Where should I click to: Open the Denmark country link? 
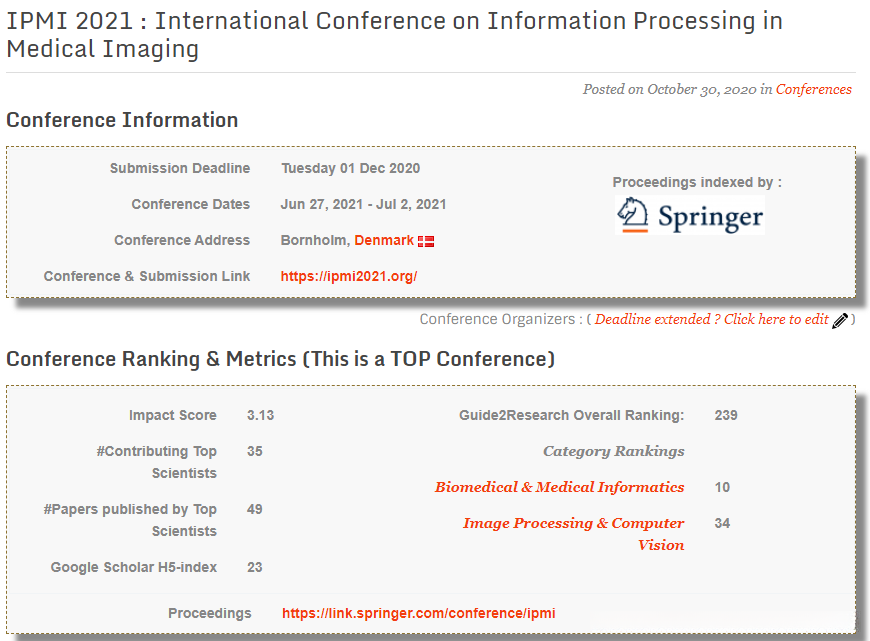point(384,240)
